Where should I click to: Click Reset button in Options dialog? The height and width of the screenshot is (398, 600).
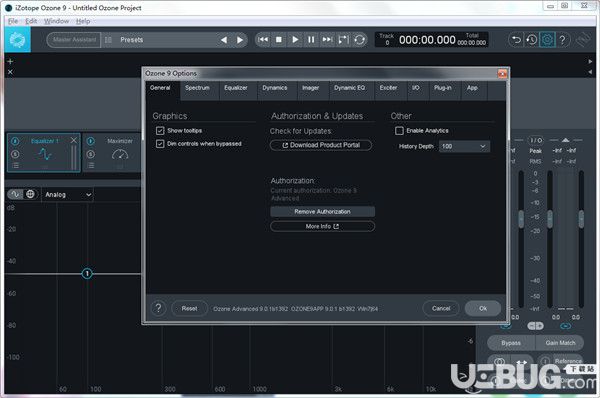click(189, 308)
